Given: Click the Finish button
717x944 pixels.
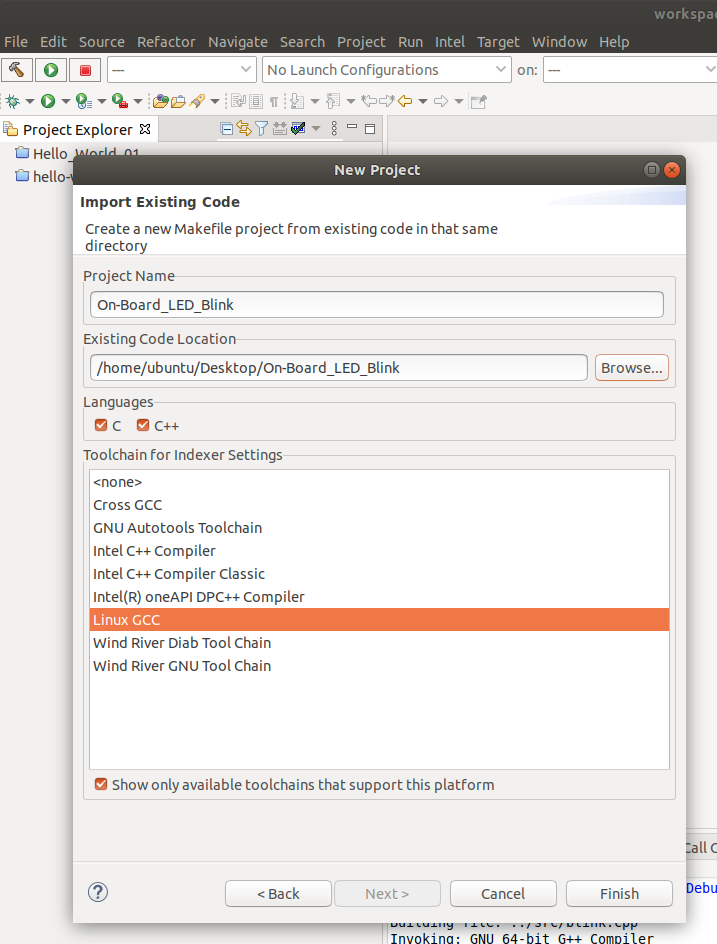Looking at the screenshot, I should coord(619,894).
